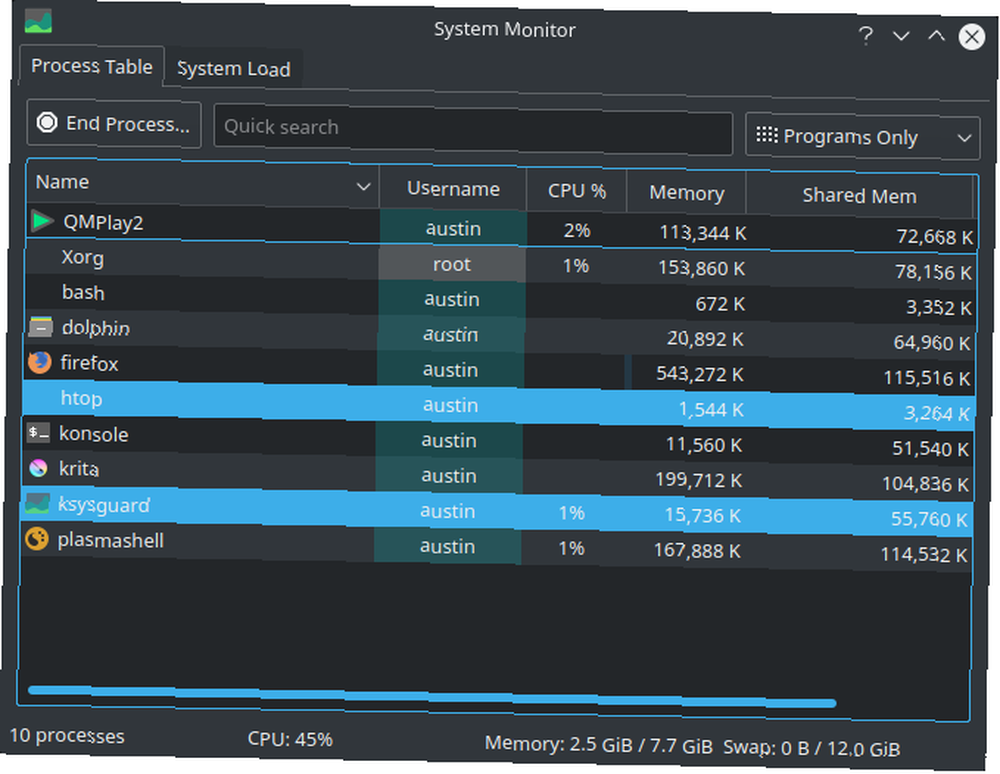Click the 153,860 K memory cell
The height and width of the screenshot is (774, 1000).
tap(702, 268)
